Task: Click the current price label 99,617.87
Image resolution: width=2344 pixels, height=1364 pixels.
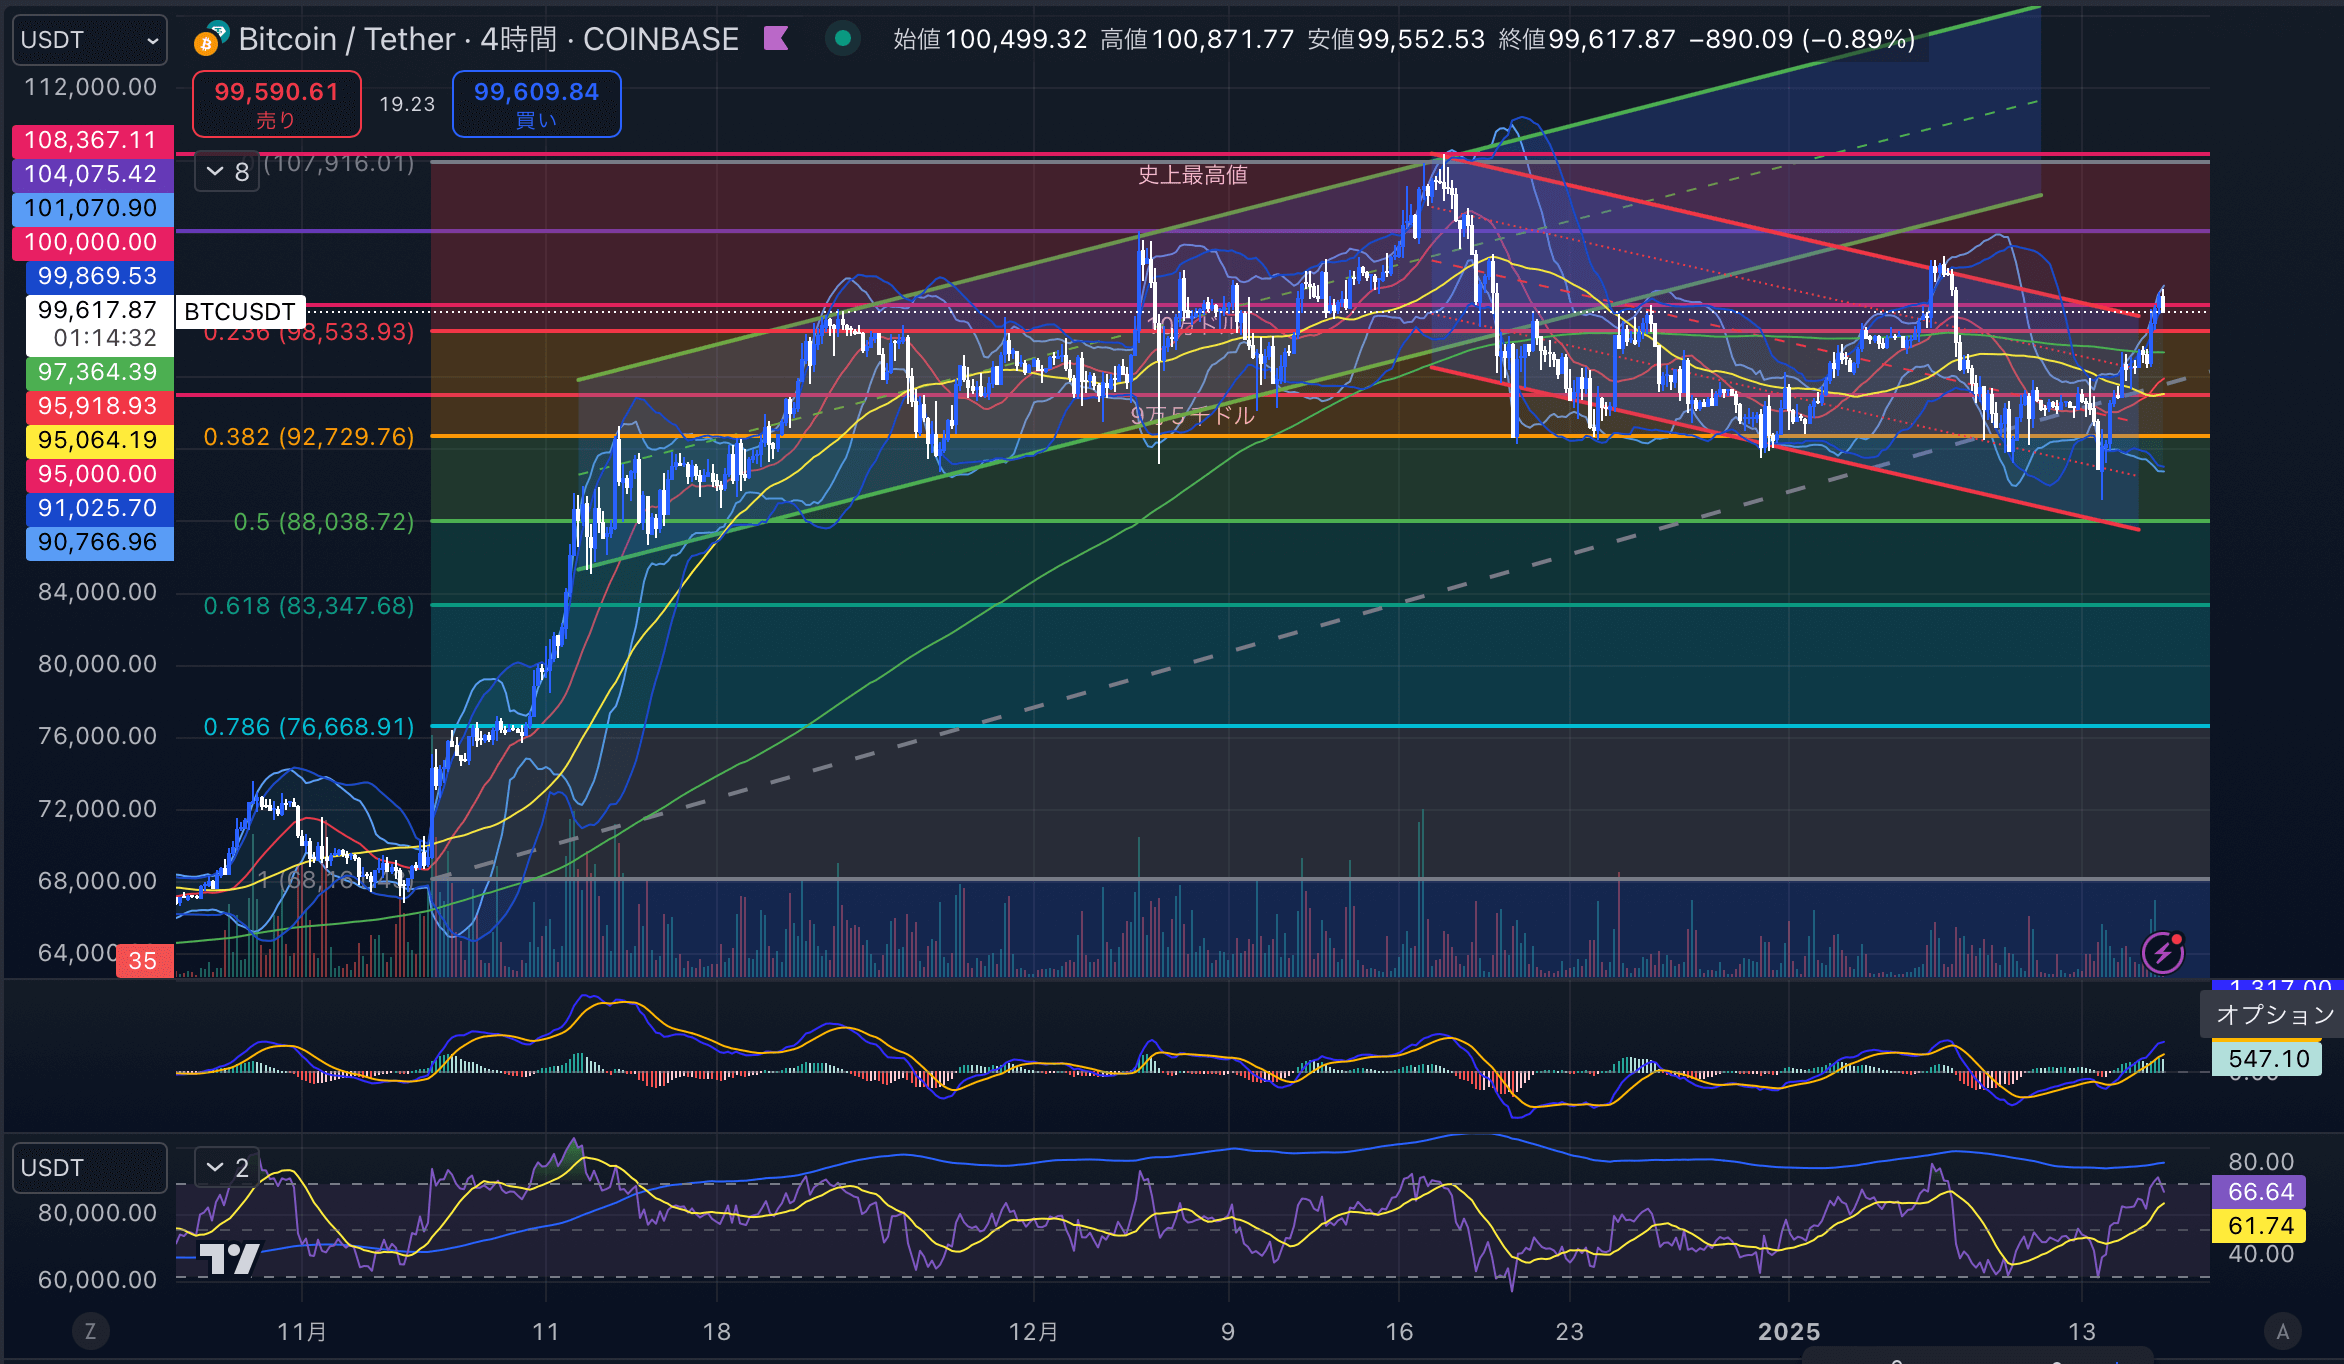Action: coord(98,324)
